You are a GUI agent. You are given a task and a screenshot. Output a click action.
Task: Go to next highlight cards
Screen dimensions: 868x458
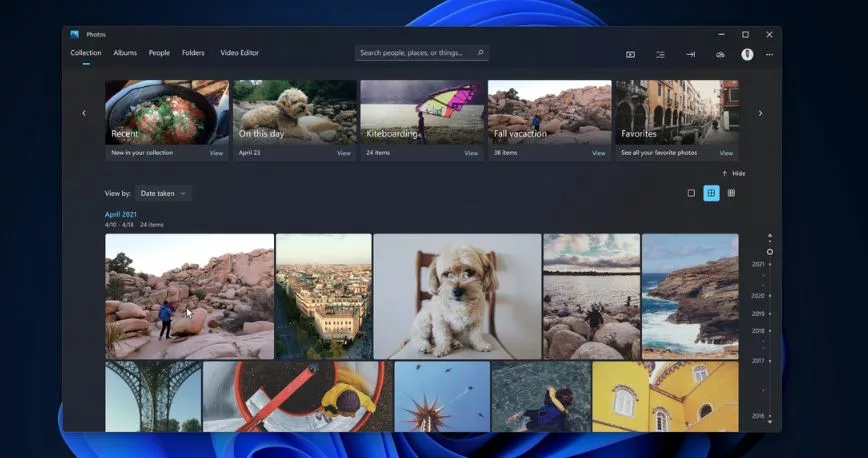(x=760, y=113)
